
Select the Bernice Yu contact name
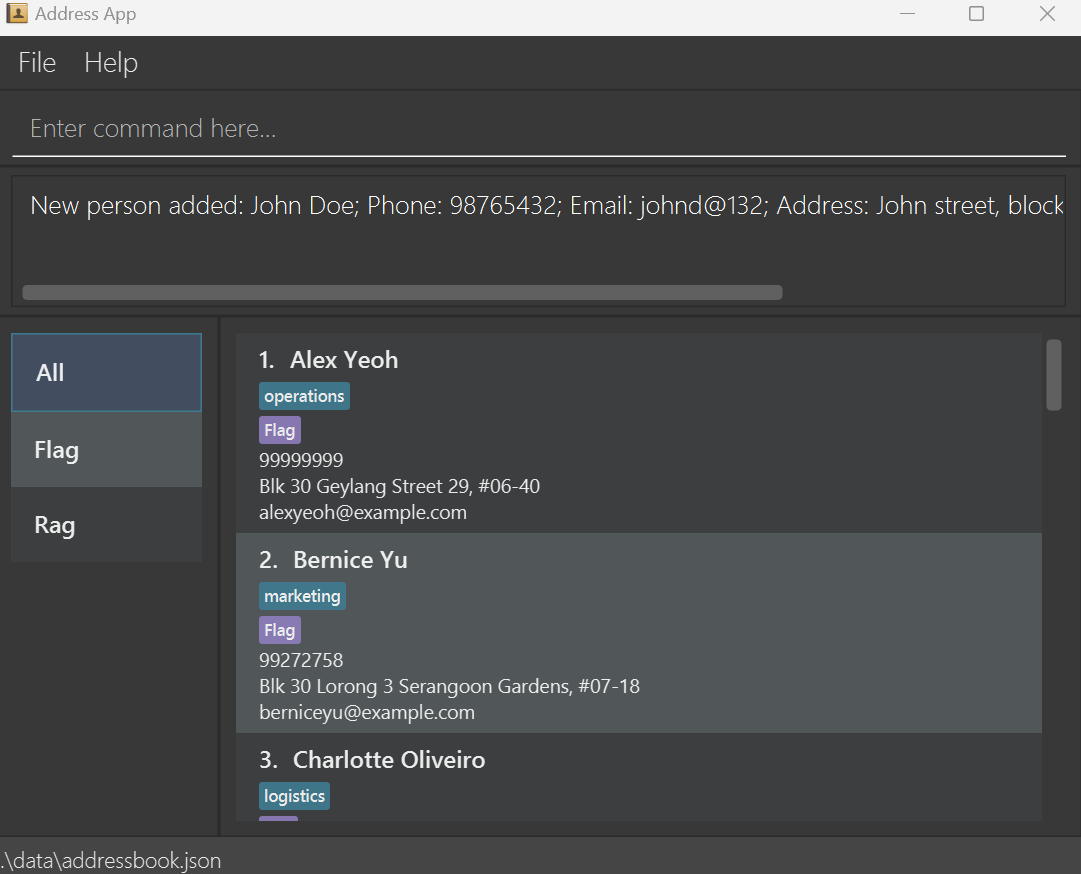click(x=350, y=560)
